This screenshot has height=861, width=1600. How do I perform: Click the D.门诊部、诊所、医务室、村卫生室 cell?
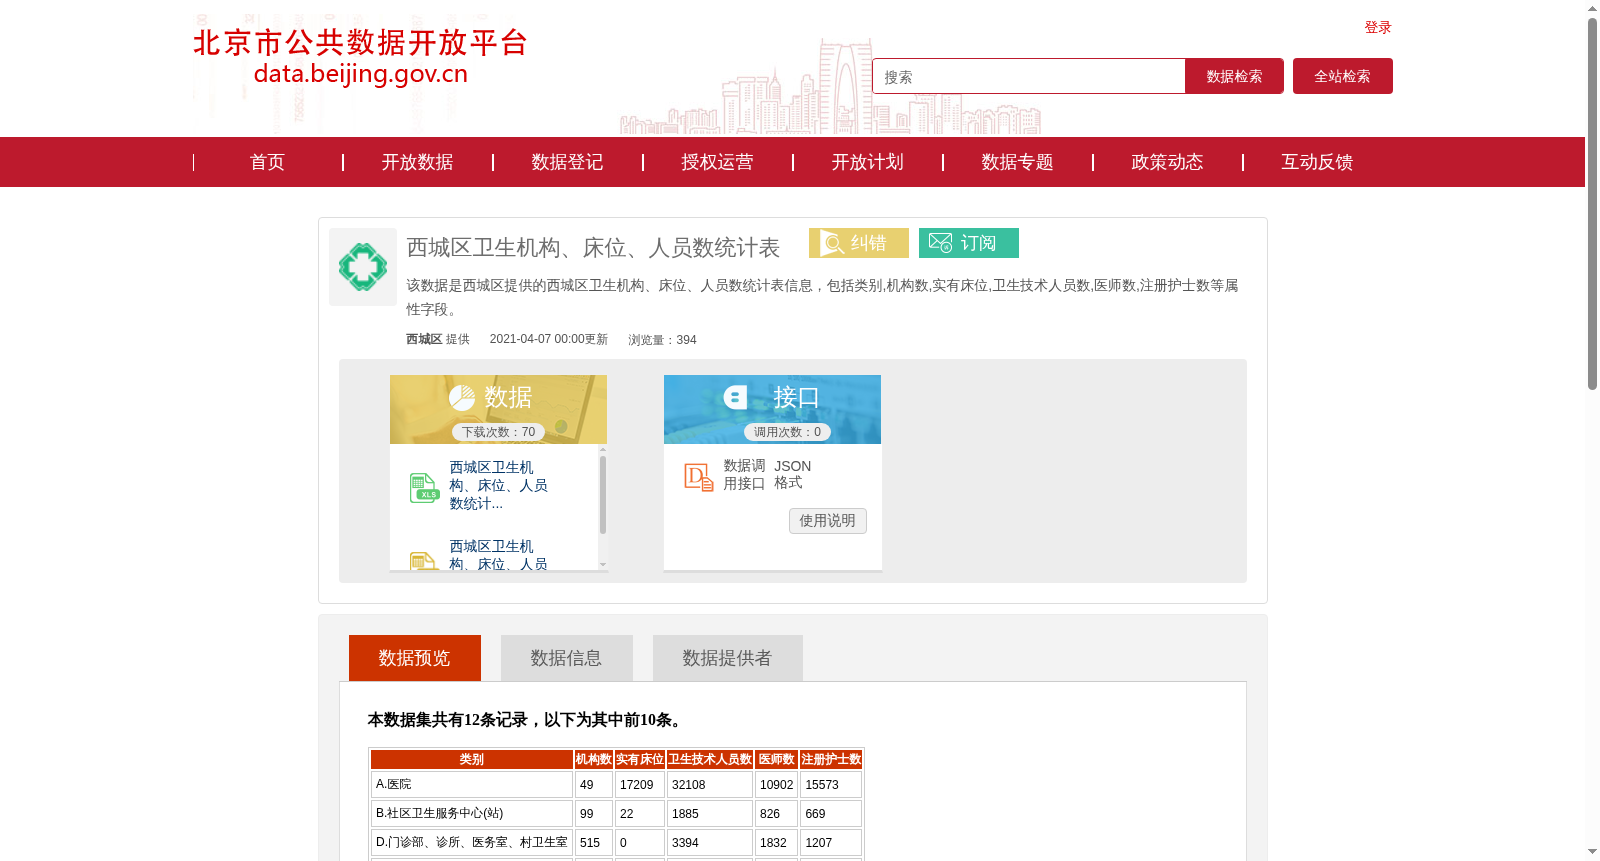pyautogui.click(x=472, y=843)
